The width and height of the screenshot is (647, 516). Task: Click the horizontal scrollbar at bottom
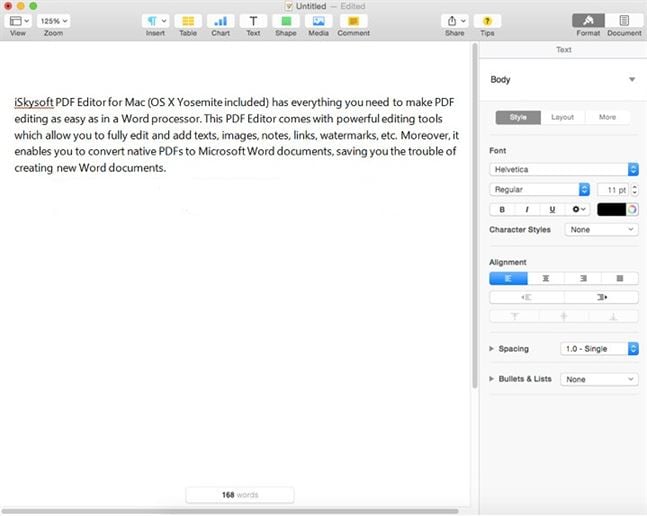pyautogui.click(x=230, y=511)
